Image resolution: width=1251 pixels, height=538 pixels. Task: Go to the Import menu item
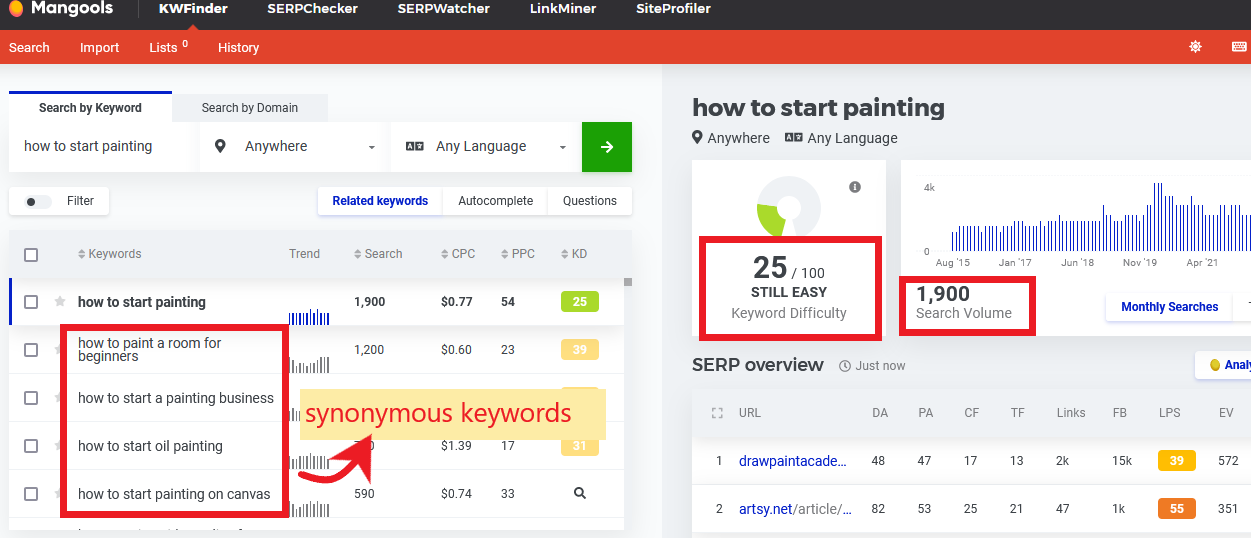click(x=99, y=47)
